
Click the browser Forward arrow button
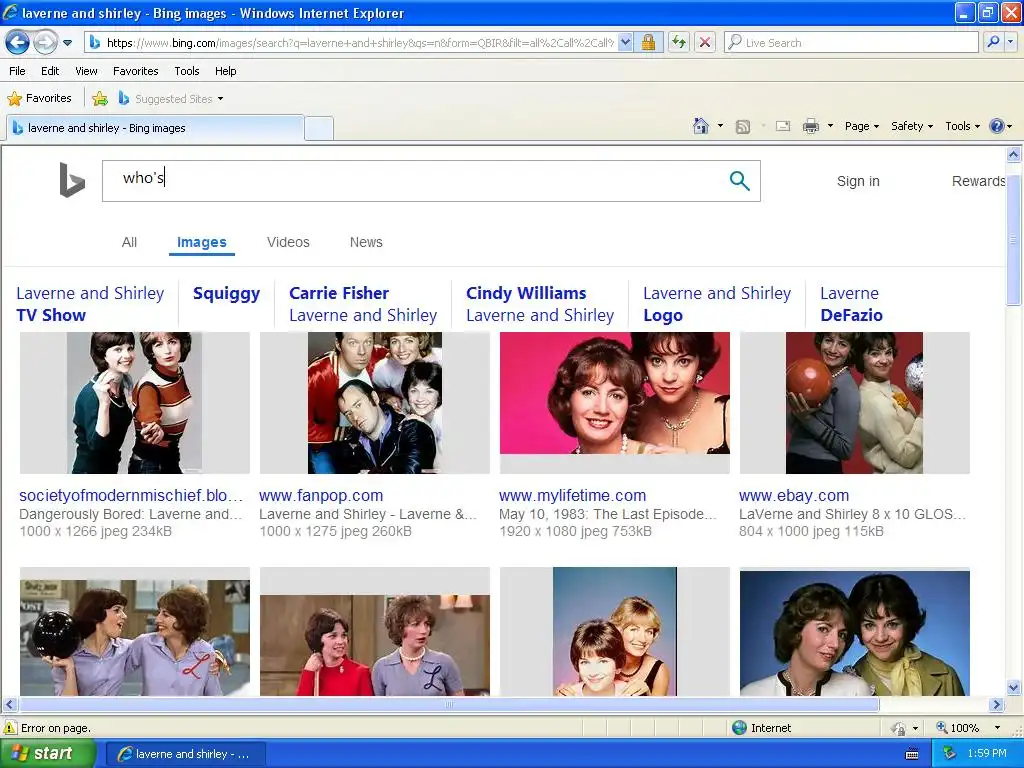point(45,43)
